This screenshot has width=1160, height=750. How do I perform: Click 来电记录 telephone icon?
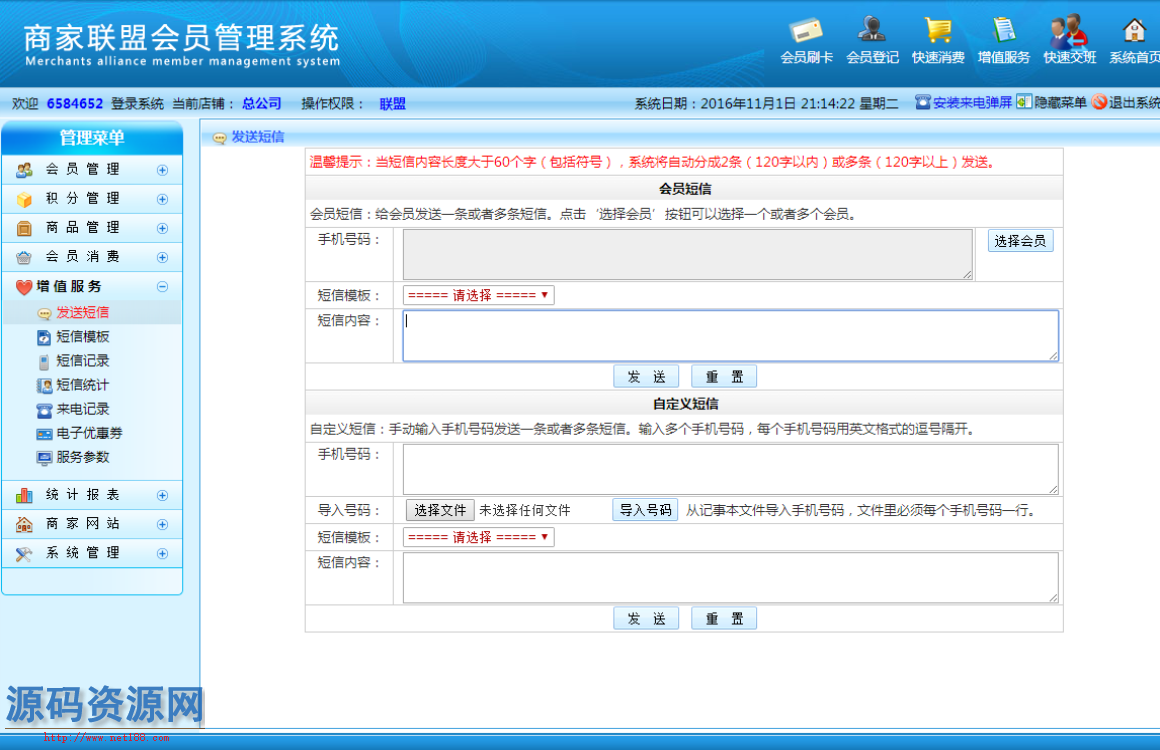click(44, 410)
